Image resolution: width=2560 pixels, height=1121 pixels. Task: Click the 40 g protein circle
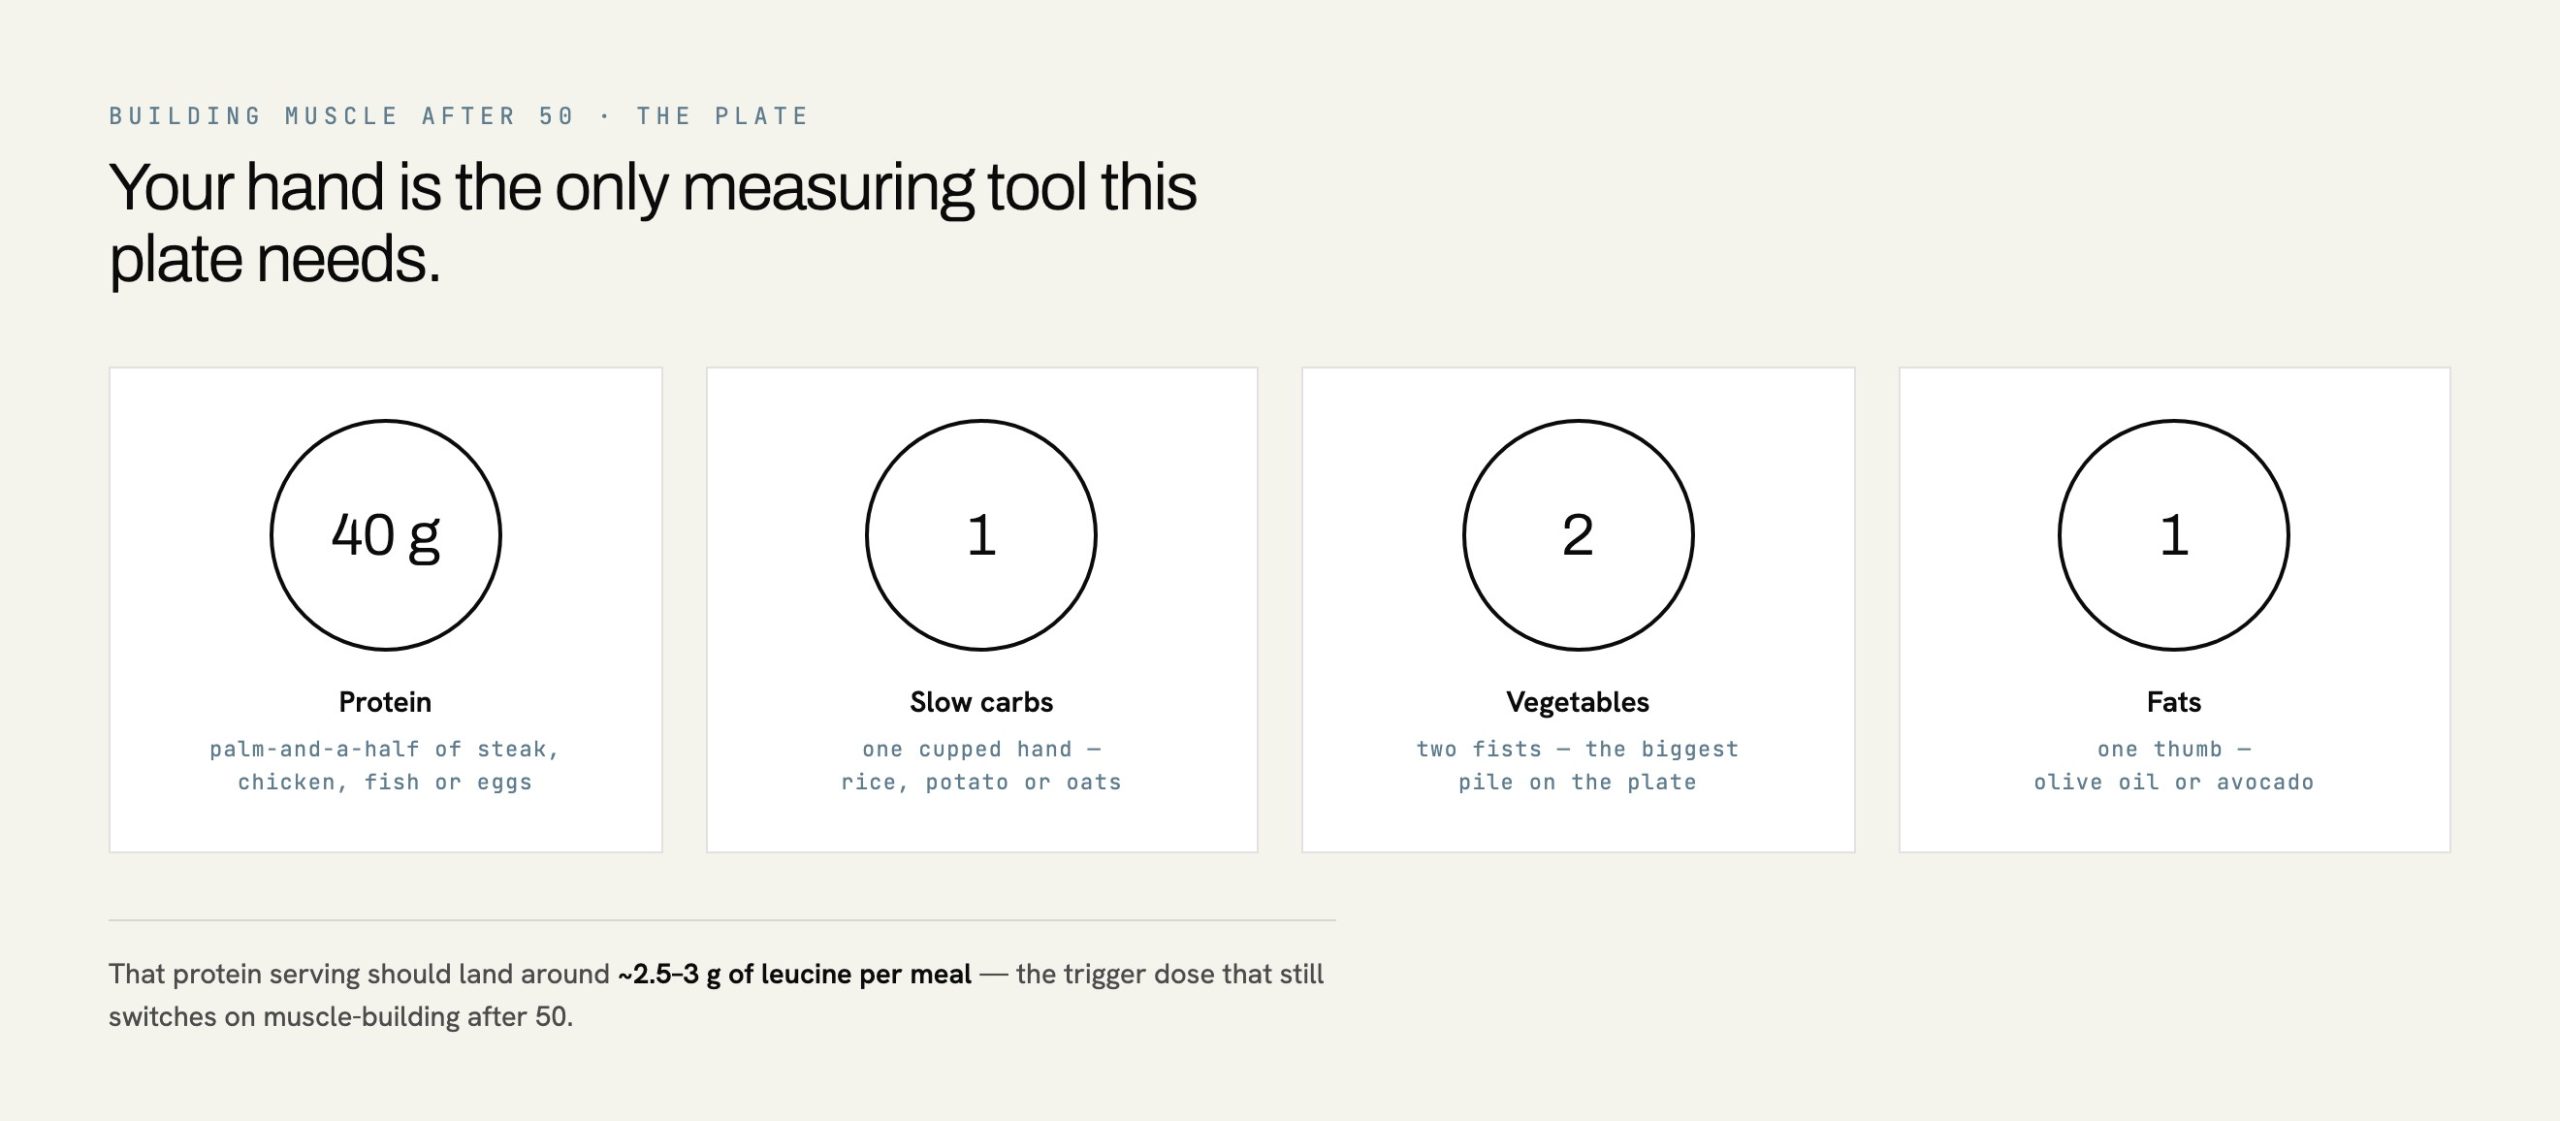pyautogui.click(x=385, y=535)
